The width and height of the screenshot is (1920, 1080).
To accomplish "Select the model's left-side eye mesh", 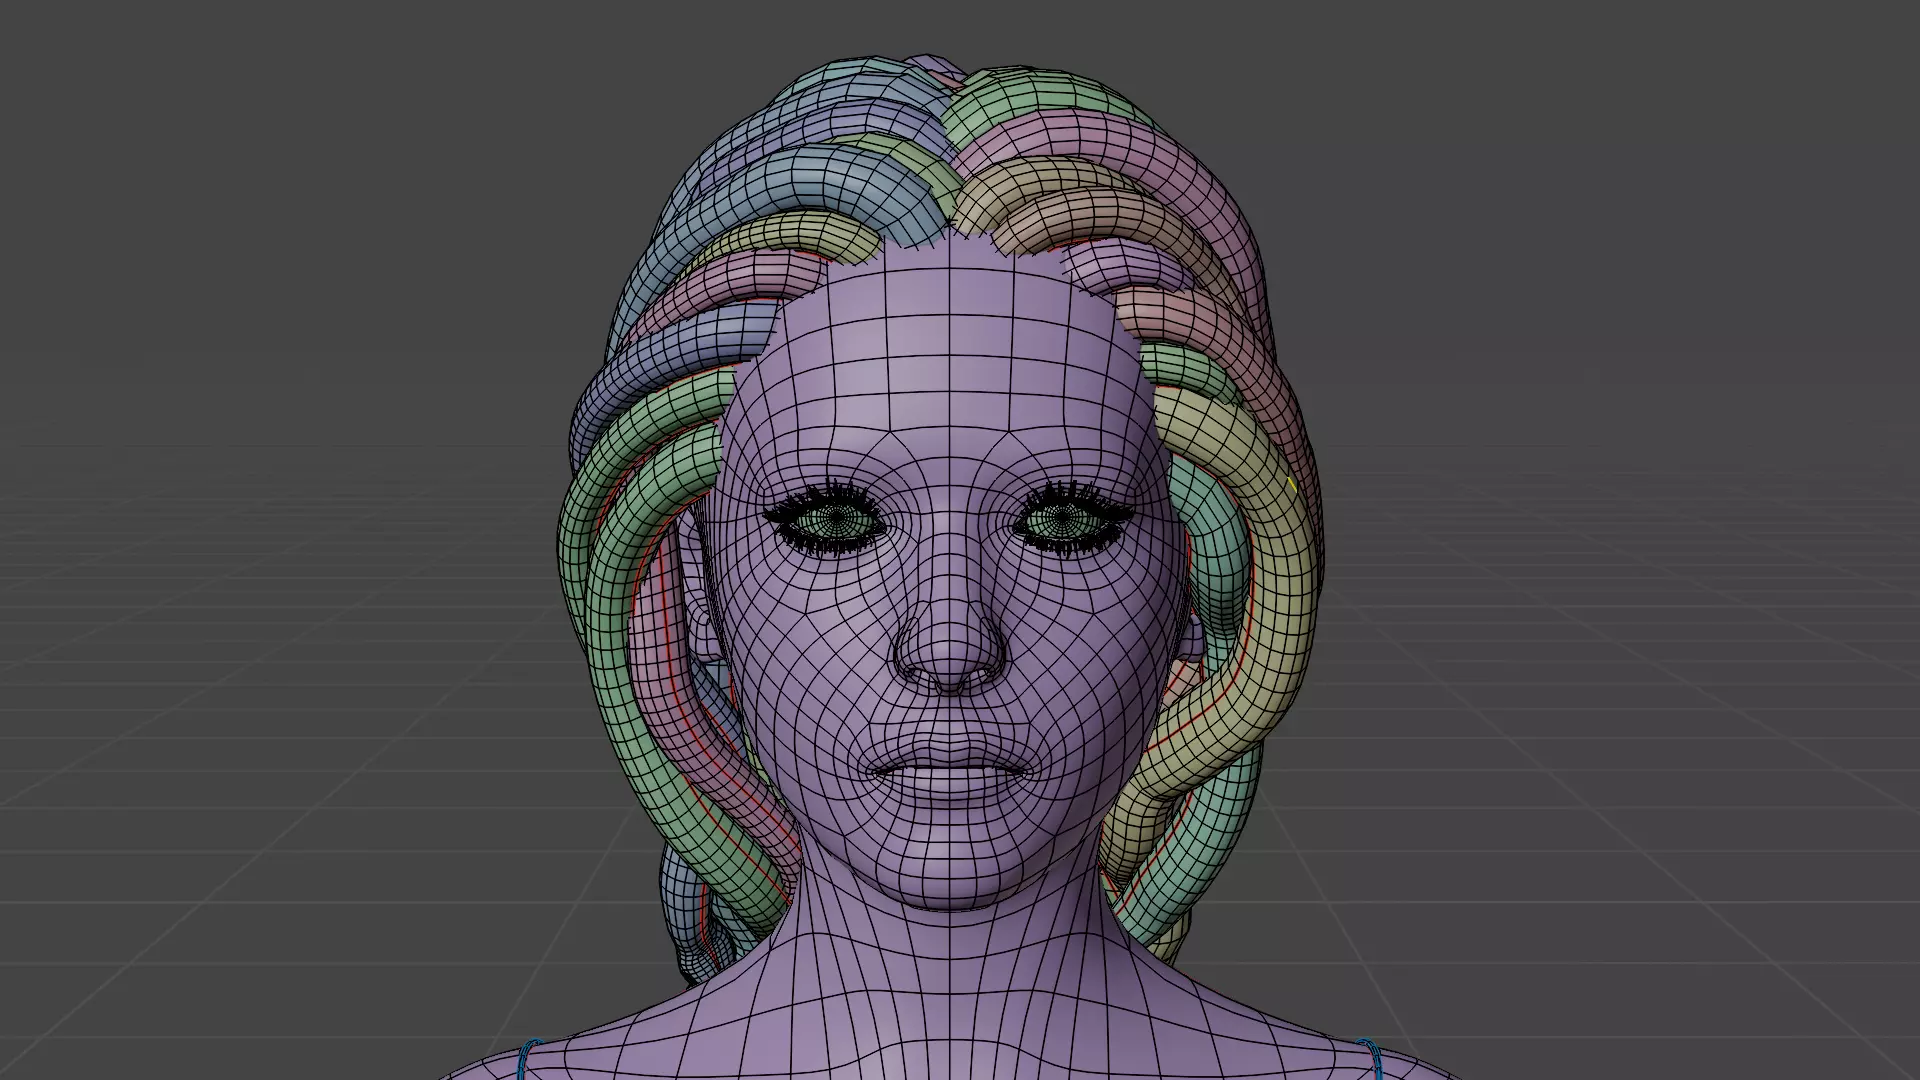I will pyautogui.click(x=835, y=521).
